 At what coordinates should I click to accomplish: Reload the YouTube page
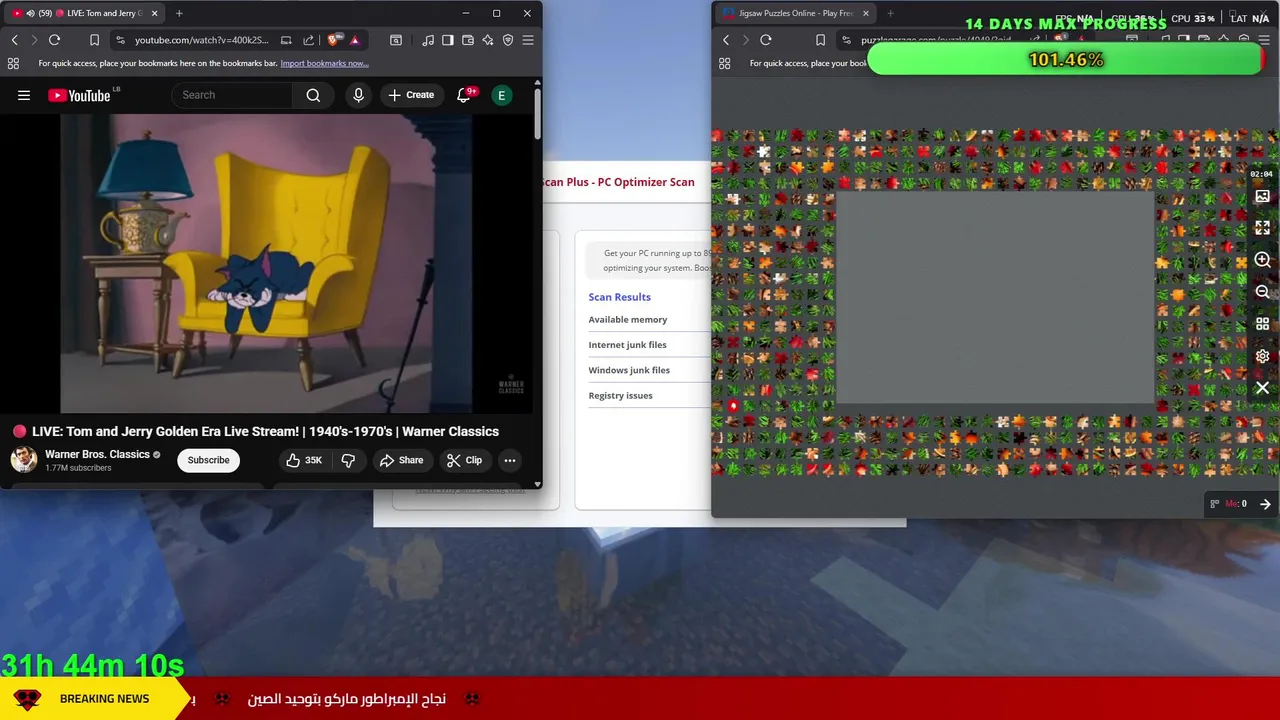(x=54, y=40)
